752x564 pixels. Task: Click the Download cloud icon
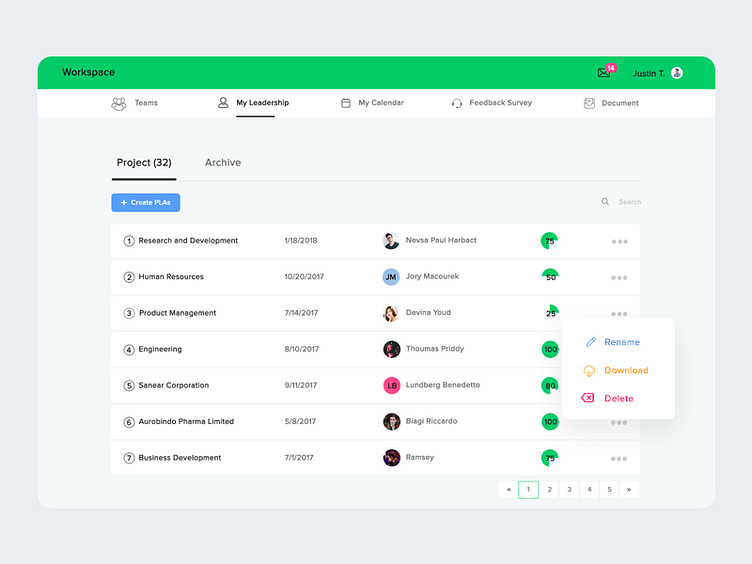589,370
